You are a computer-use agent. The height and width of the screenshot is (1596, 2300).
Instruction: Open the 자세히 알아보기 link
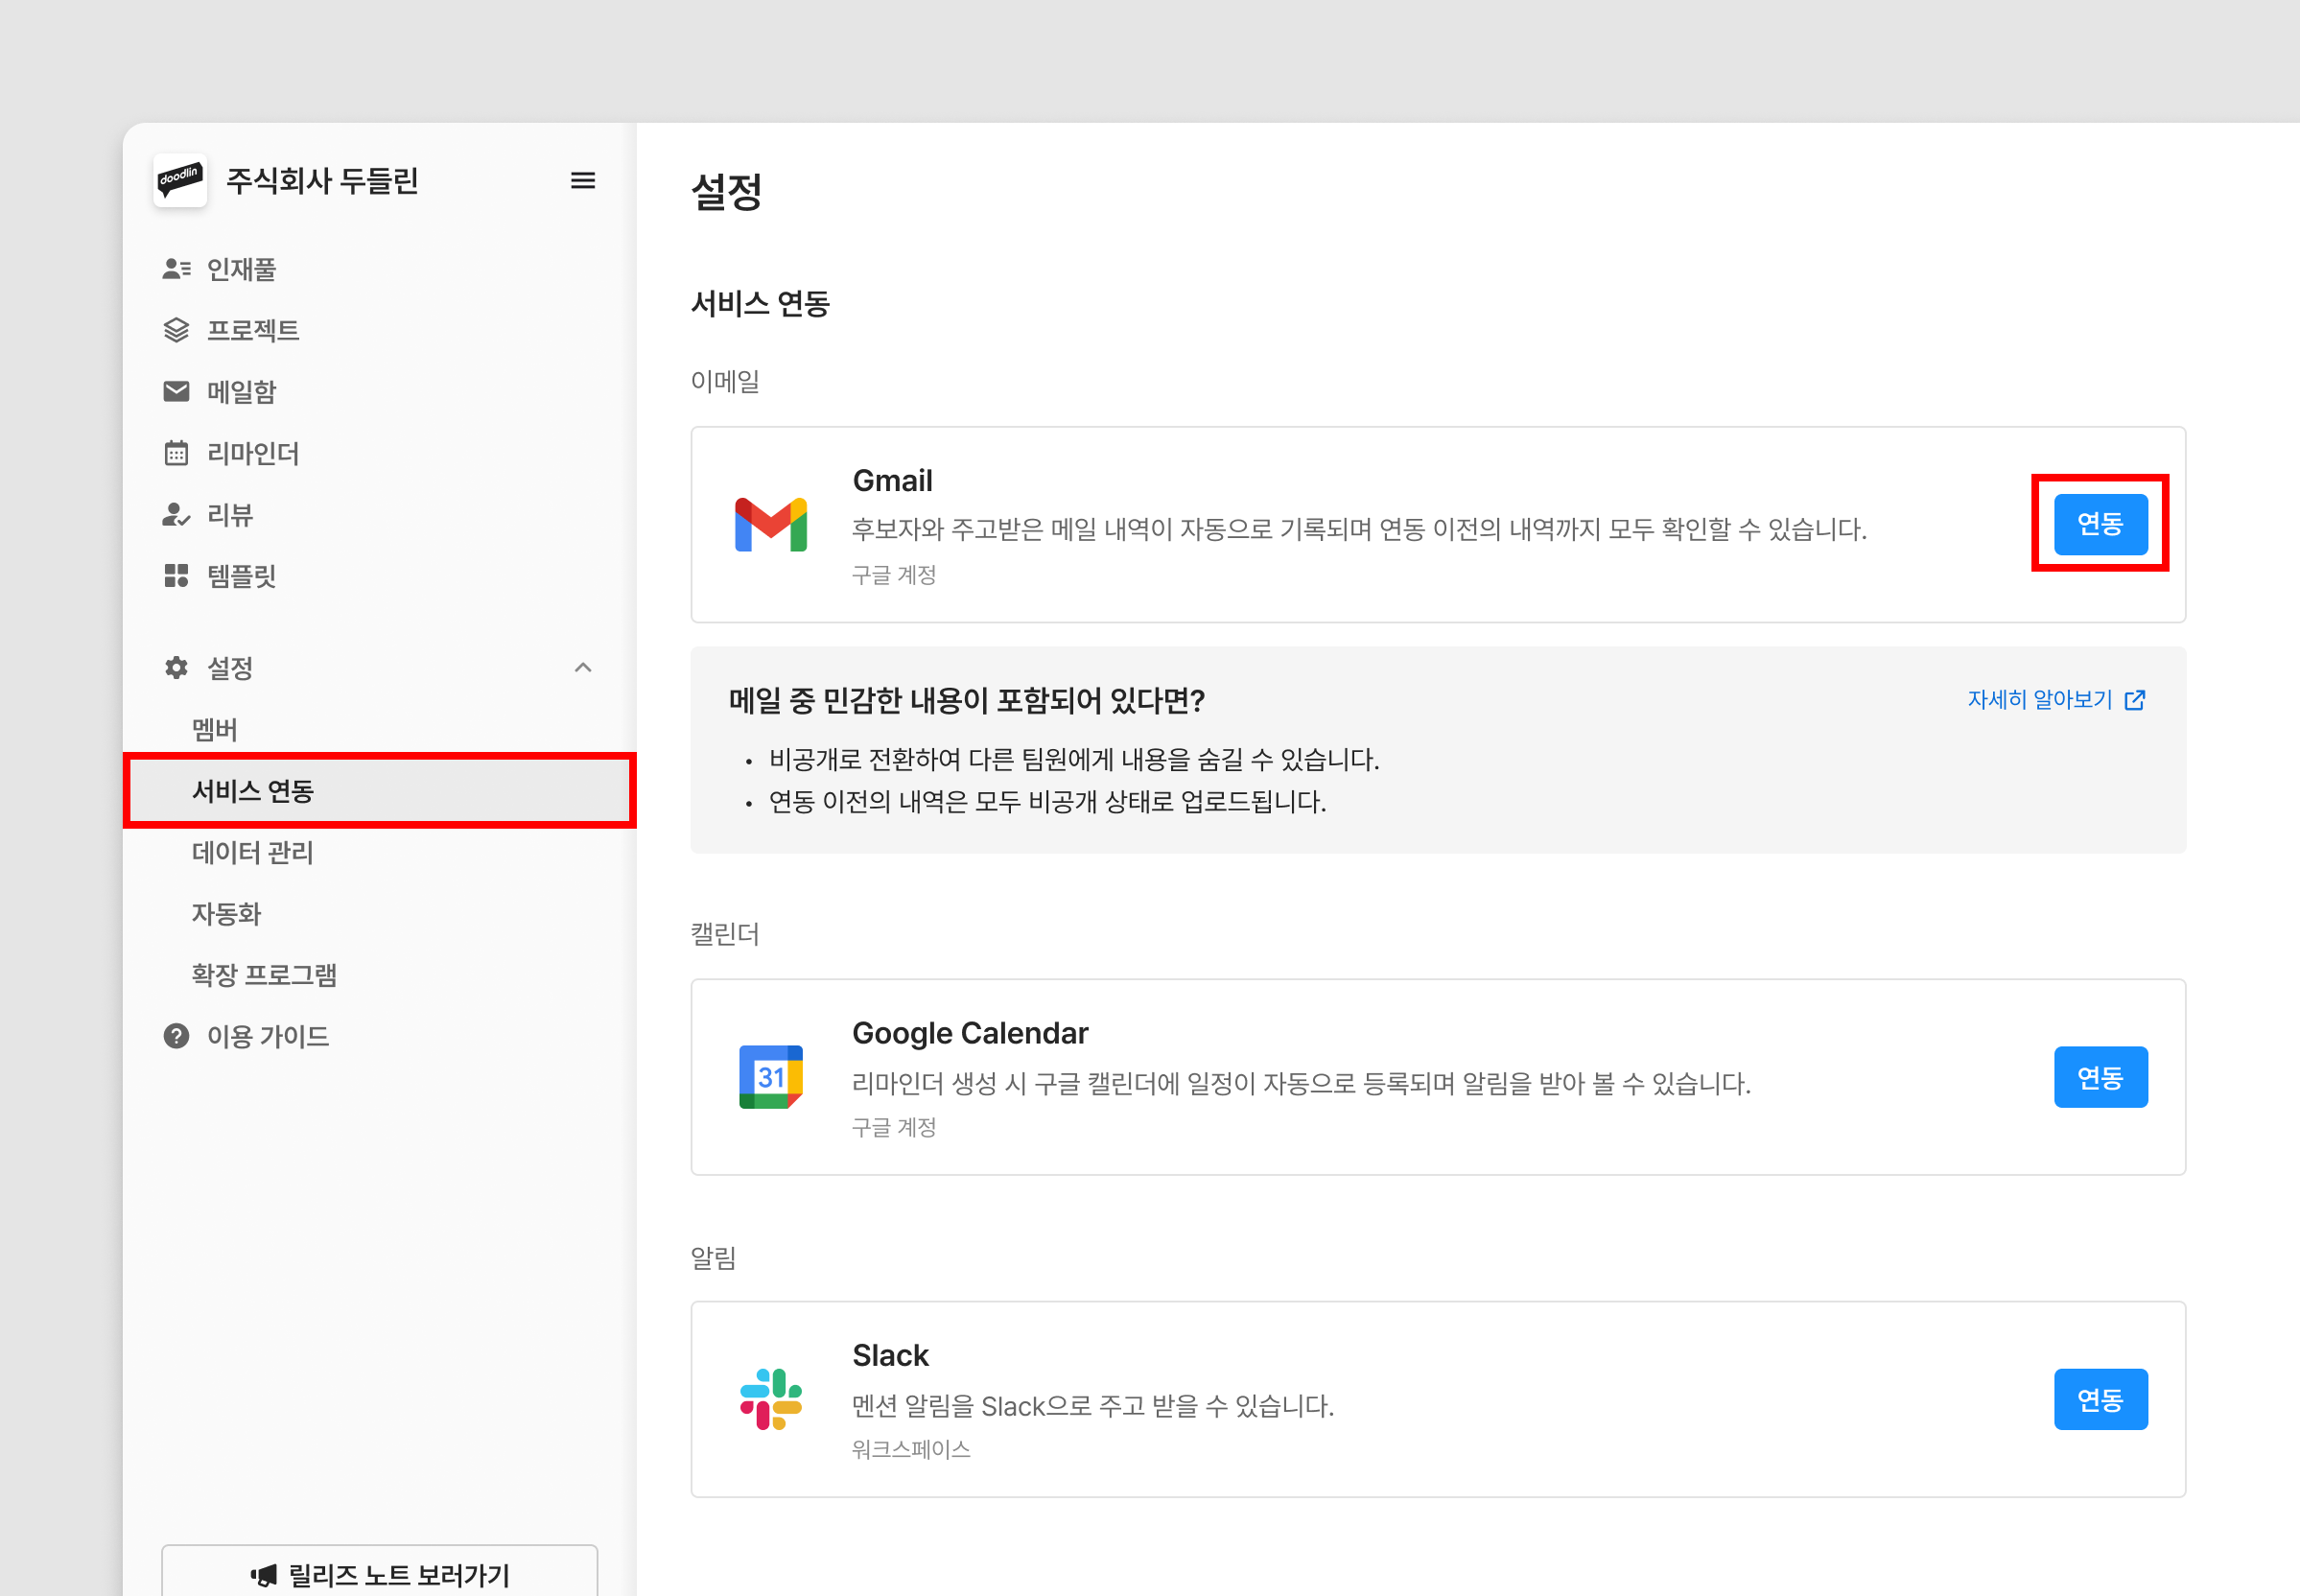2055,699
